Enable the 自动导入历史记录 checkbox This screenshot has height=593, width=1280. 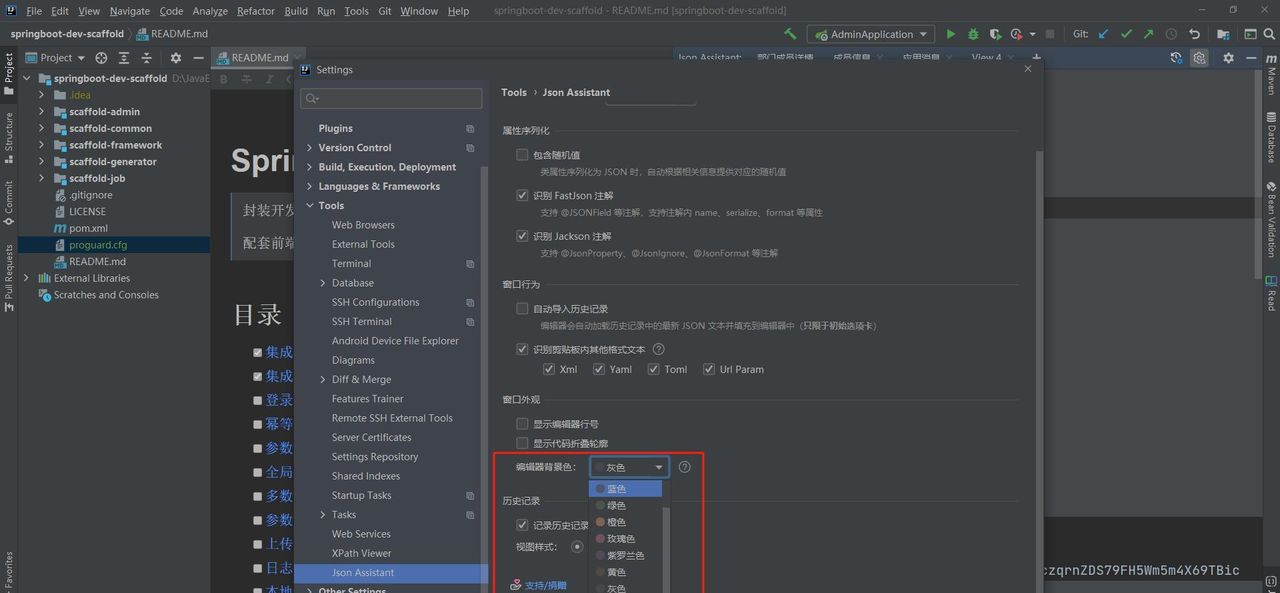tap(522, 308)
